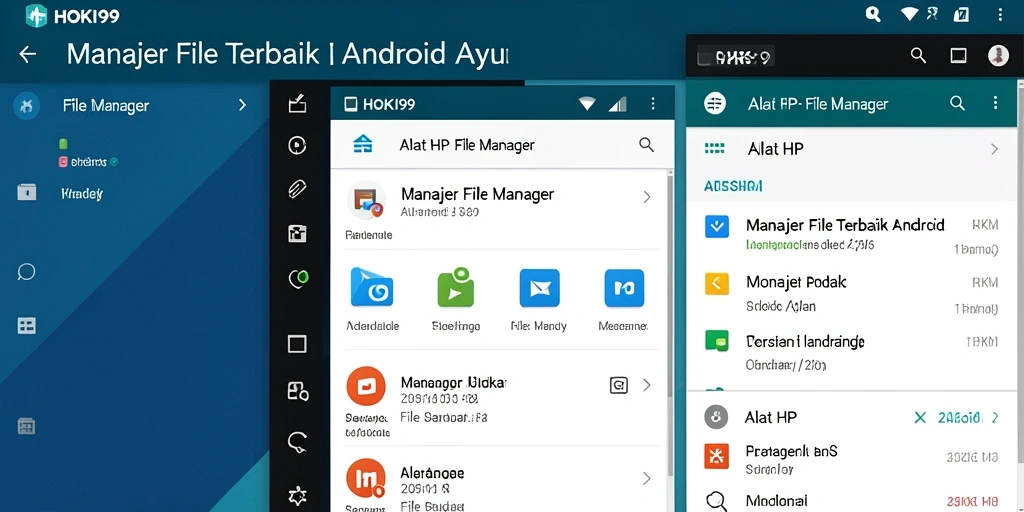This screenshot has width=1024, height=512.
Task: Go back with the arrow beside Manajer File Terbaik
Action: pos(27,54)
